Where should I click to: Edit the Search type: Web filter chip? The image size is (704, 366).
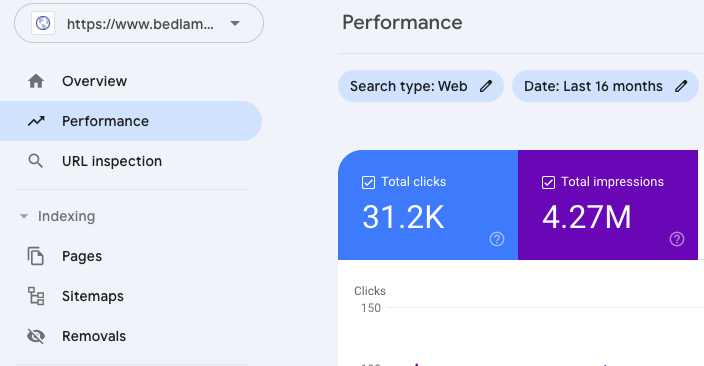[x=421, y=86]
